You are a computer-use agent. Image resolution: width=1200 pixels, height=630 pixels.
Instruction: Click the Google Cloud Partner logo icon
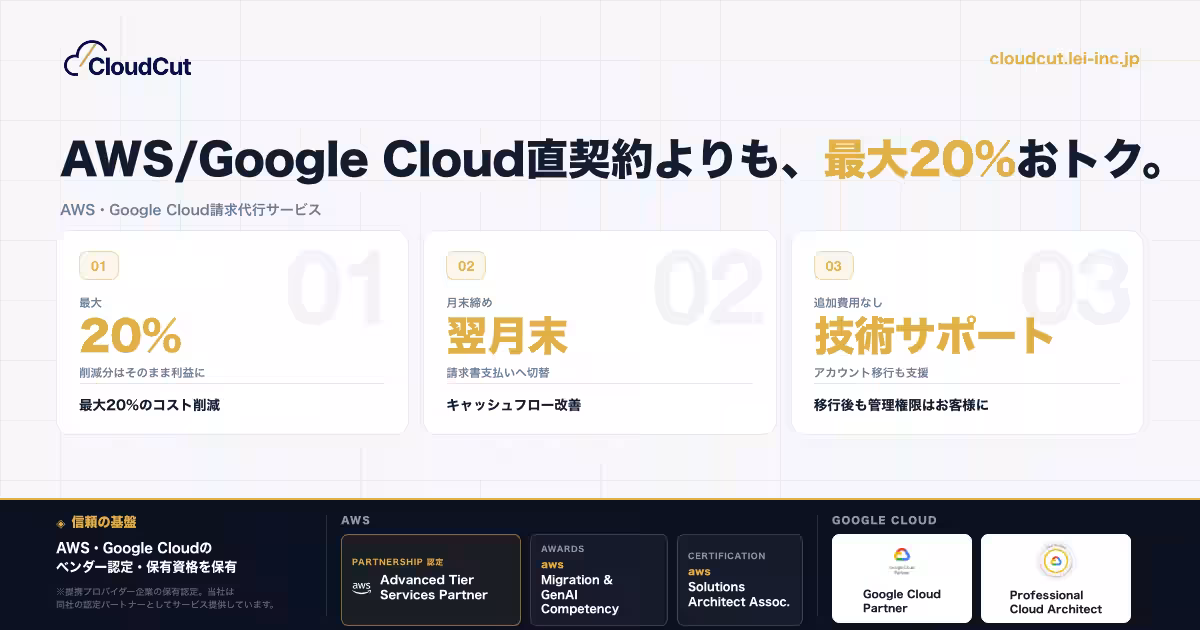(901, 558)
